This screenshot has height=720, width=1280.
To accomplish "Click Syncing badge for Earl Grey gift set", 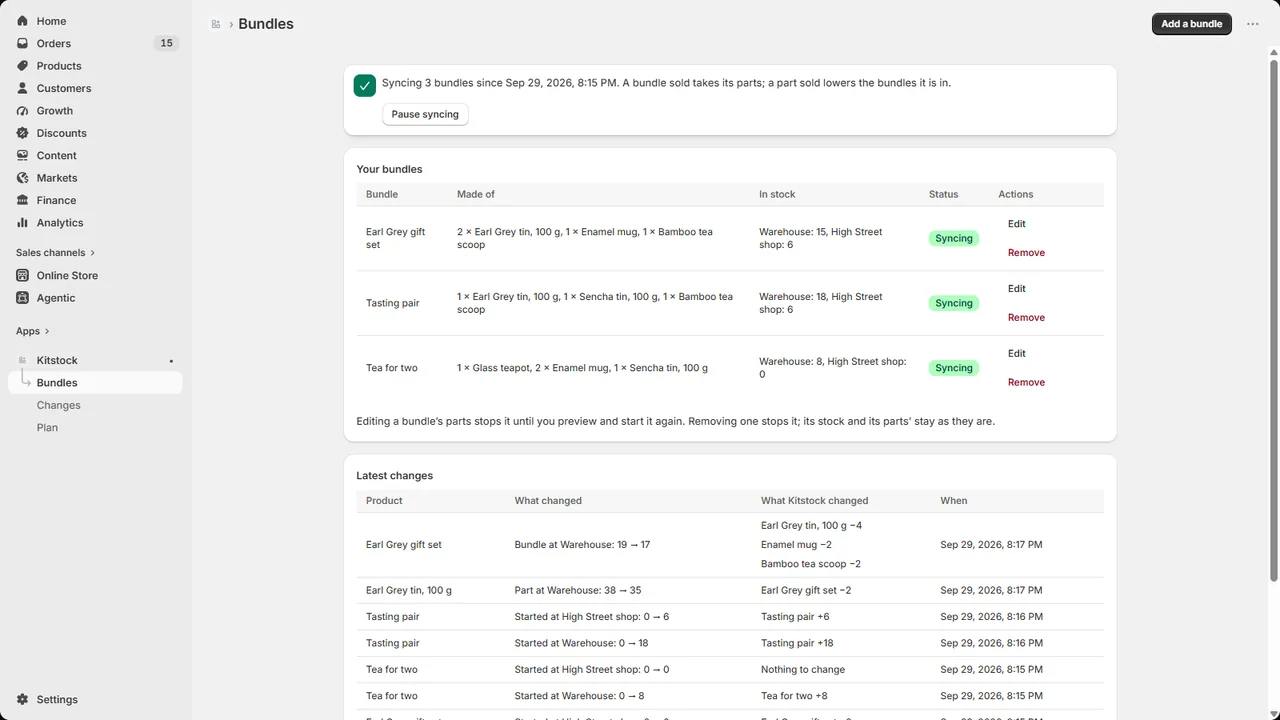I will click(x=954, y=238).
